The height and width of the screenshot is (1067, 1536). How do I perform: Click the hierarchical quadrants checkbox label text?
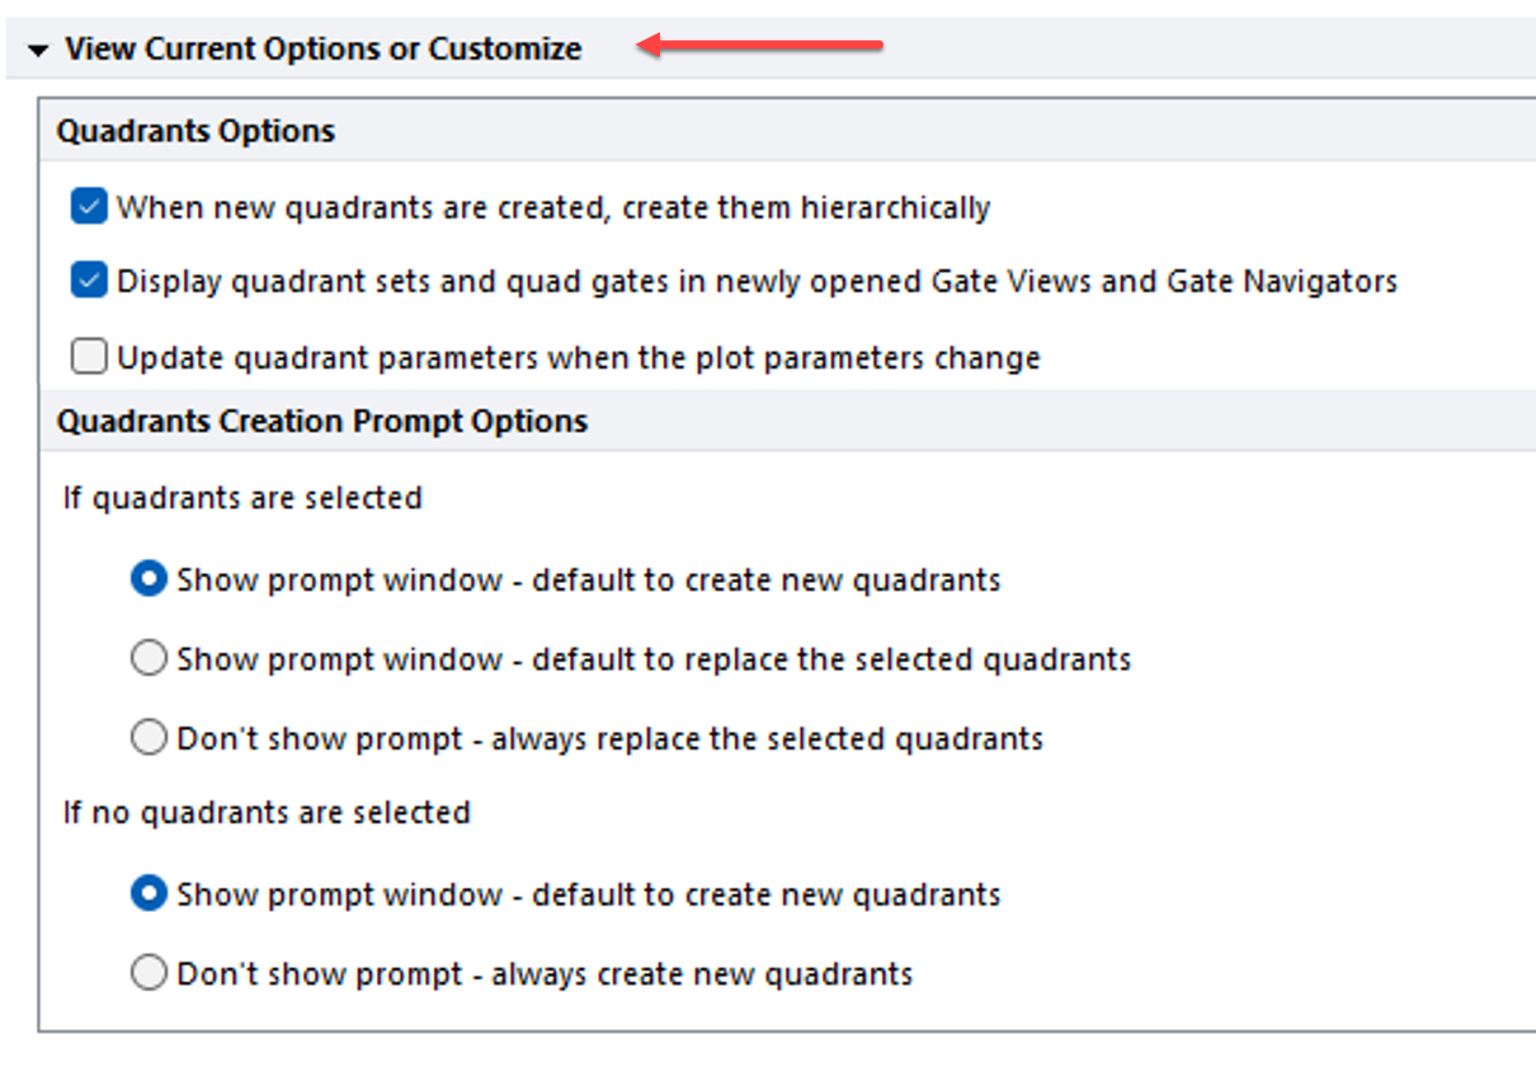[553, 206]
